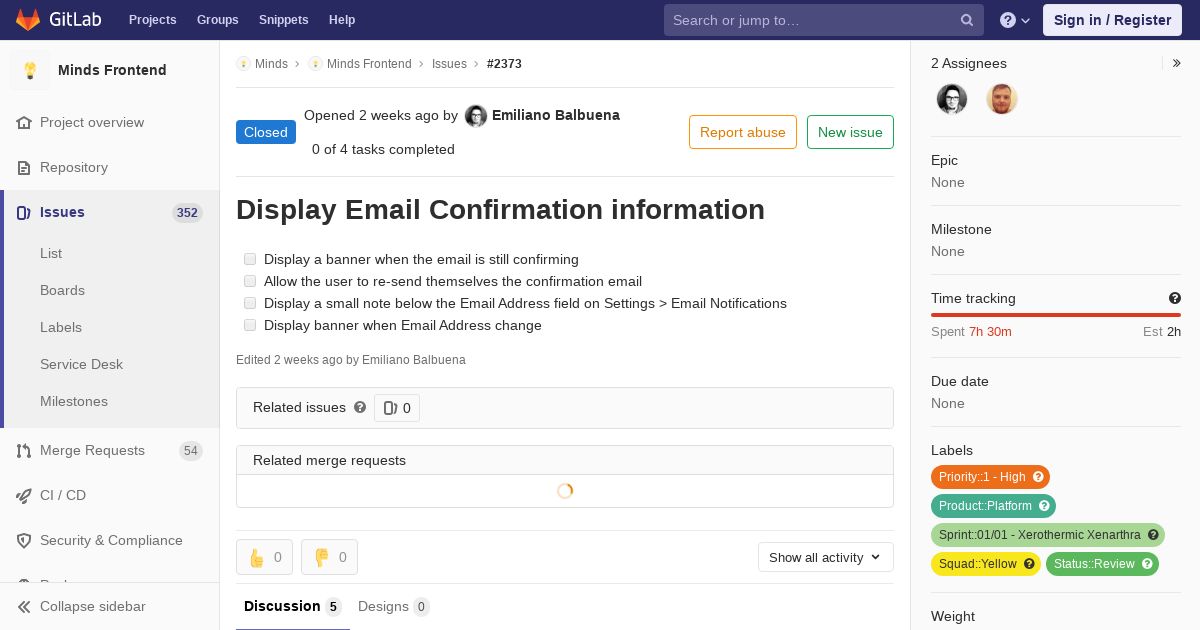Collapse the right sidebar with double chevron
This screenshot has height=630, width=1200.
[x=1176, y=63]
